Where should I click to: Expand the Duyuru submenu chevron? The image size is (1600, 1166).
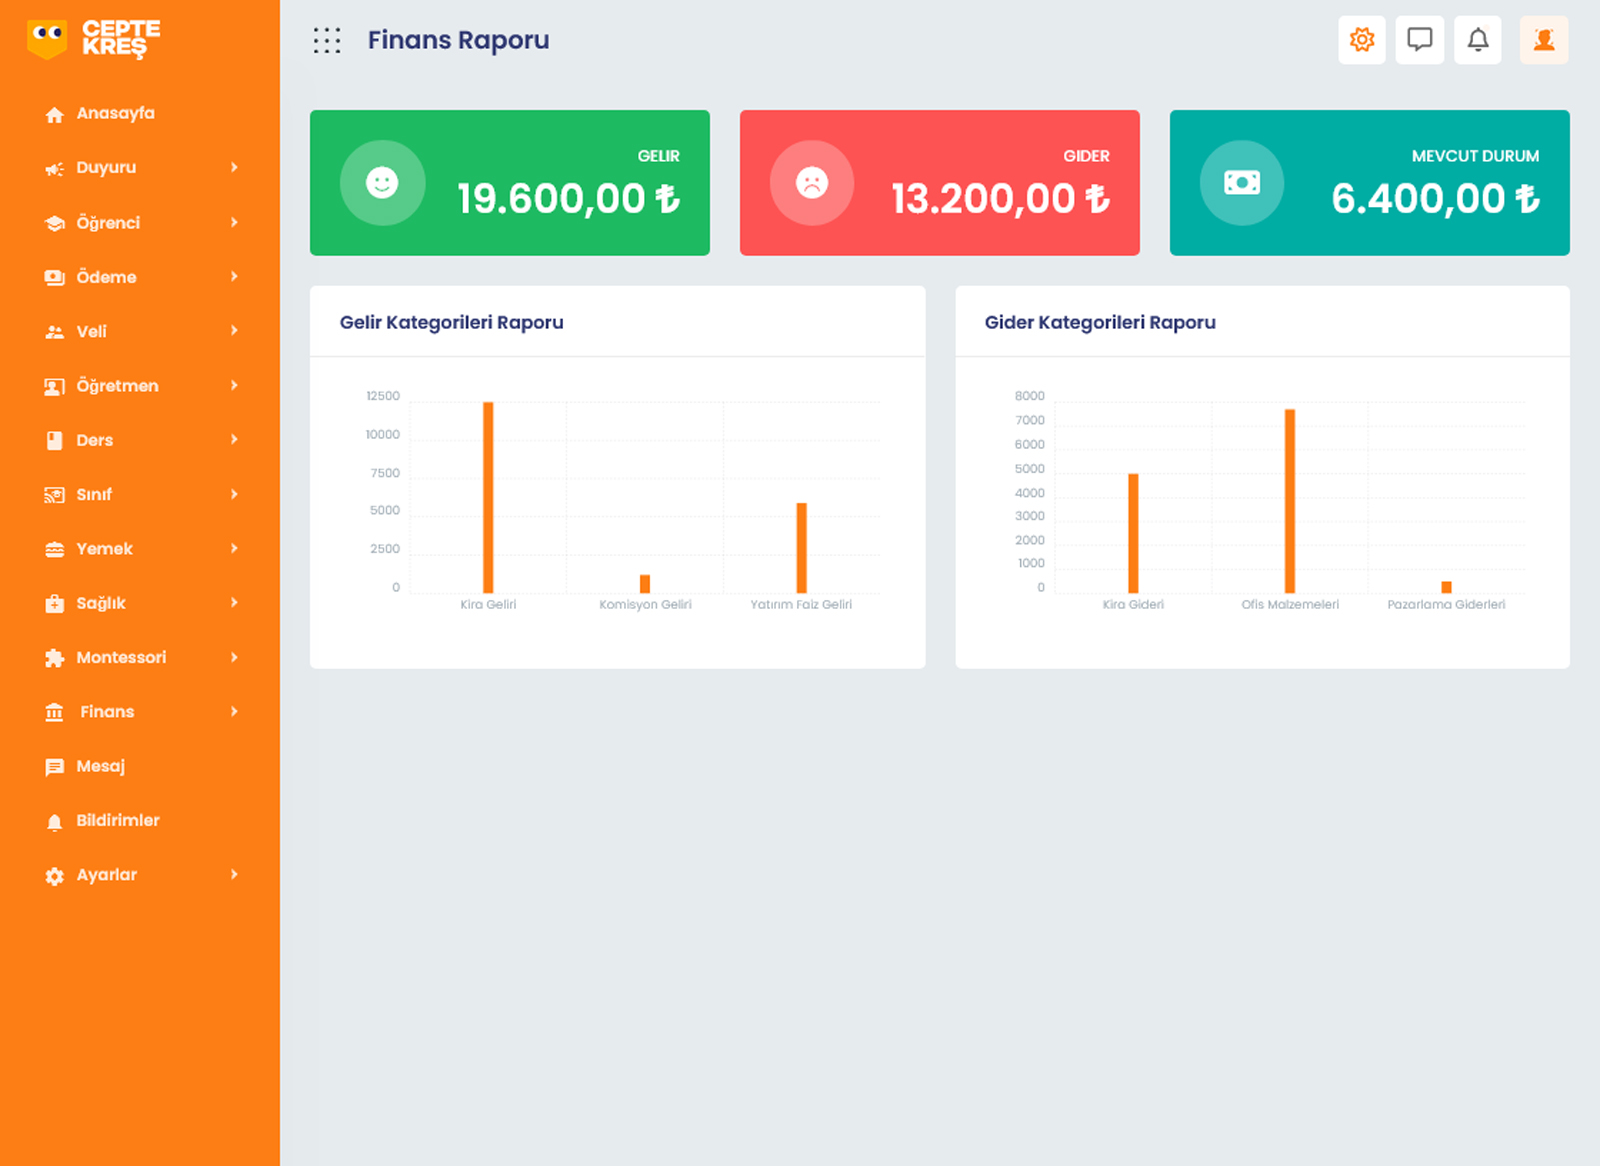click(234, 167)
